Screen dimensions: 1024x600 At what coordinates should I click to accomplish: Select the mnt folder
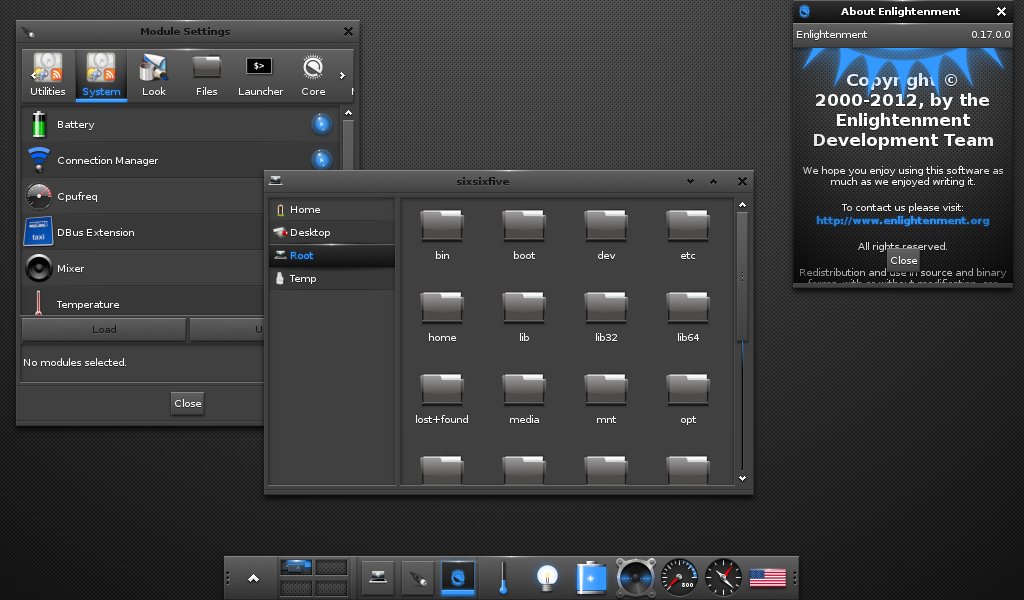tap(606, 400)
